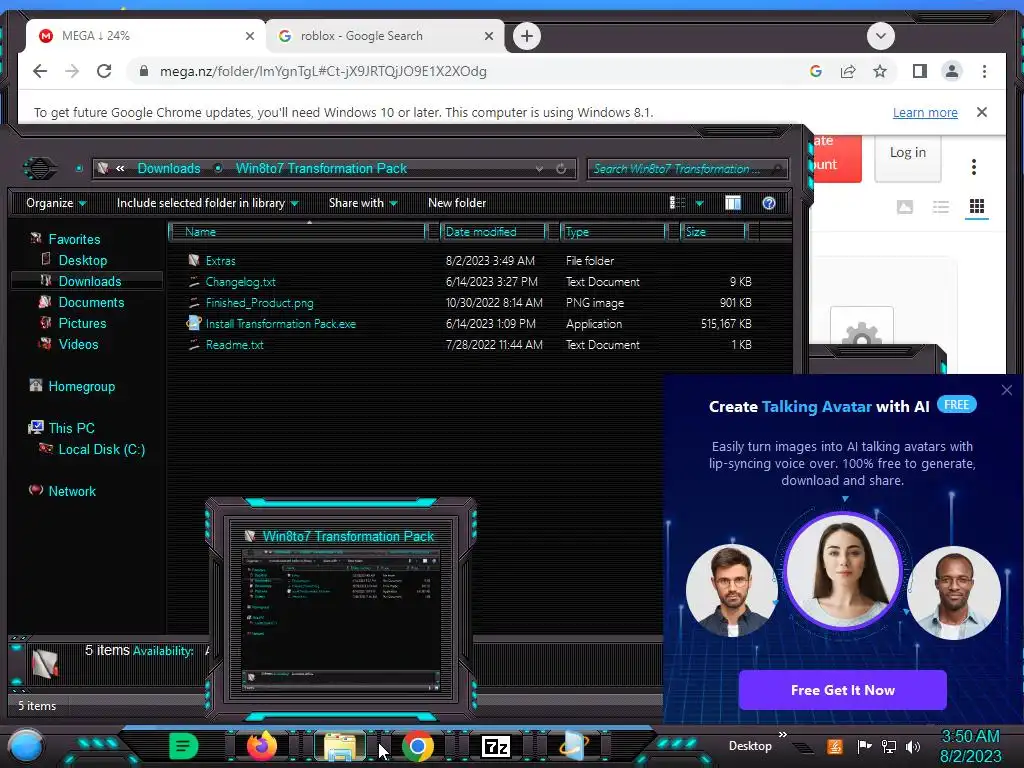The height and width of the screenshot is (768, 1024).
Task: Sort files by Type column
Action: 613,232
